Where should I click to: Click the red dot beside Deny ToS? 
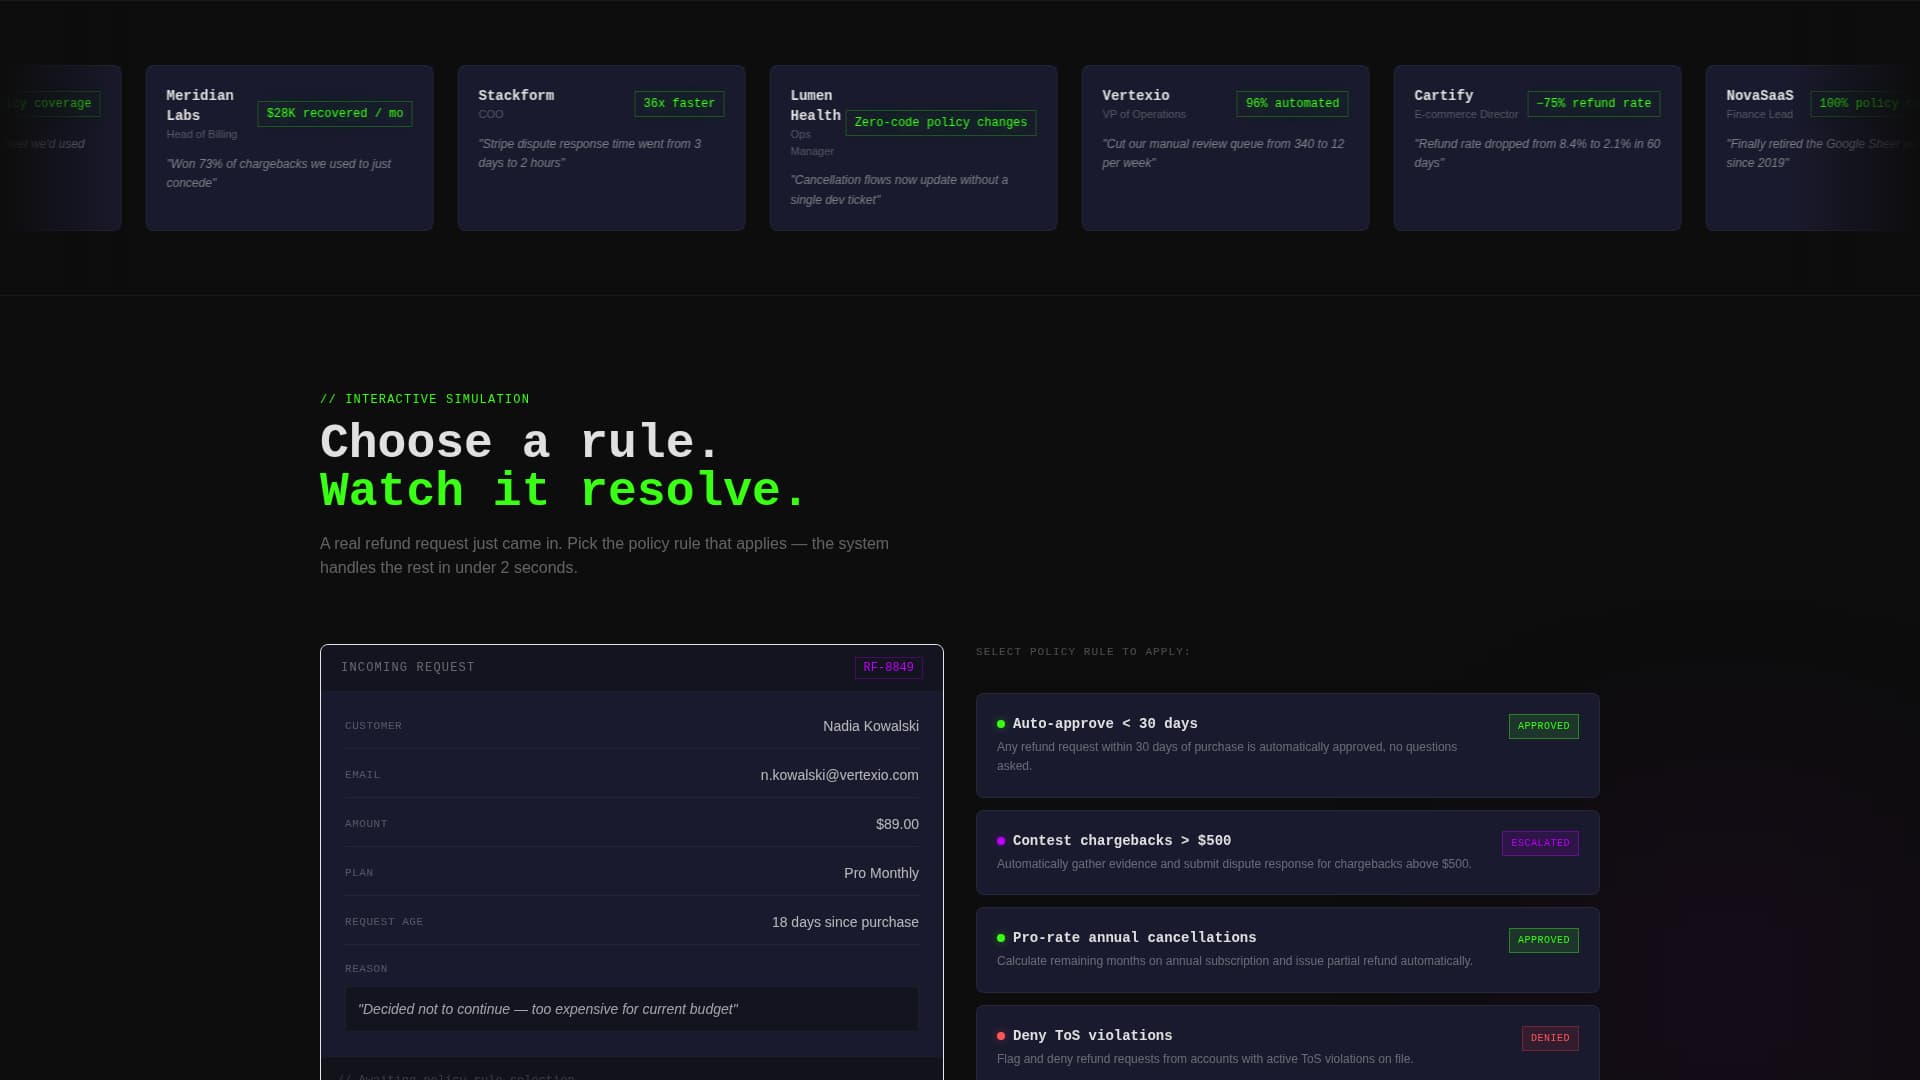pyautogui.click(x=1001, y=1036)
